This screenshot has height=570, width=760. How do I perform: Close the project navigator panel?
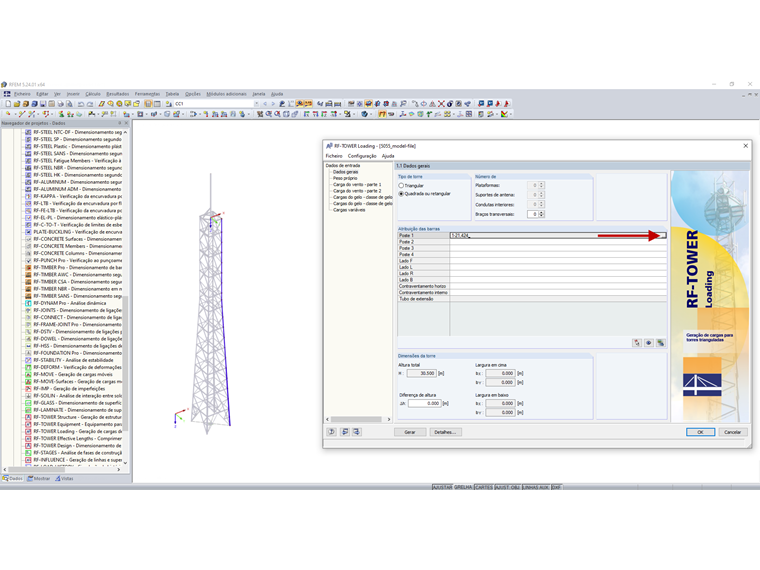pyautogui.click(x=127, y=123)
